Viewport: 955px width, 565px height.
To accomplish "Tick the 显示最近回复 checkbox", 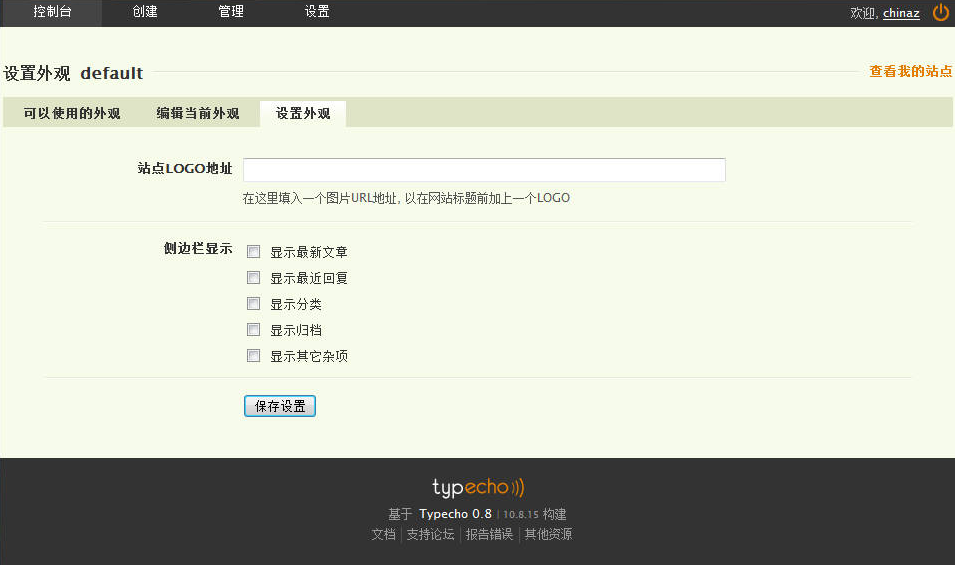I will [253, 278].
